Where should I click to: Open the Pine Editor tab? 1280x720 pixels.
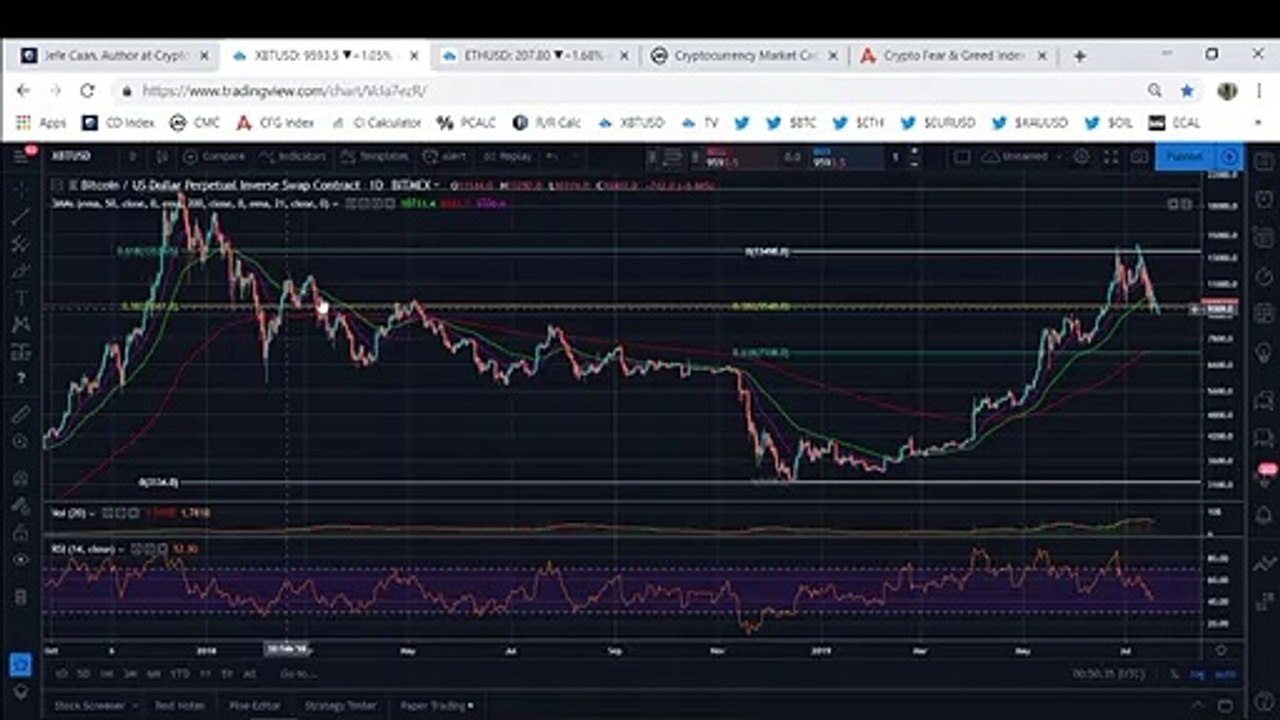(255, 705)
